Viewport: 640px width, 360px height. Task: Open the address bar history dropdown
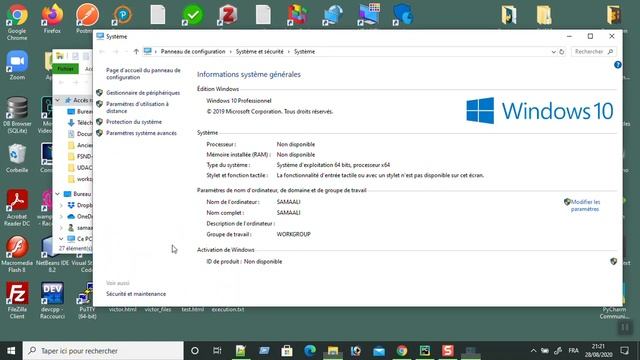[553, 52]
